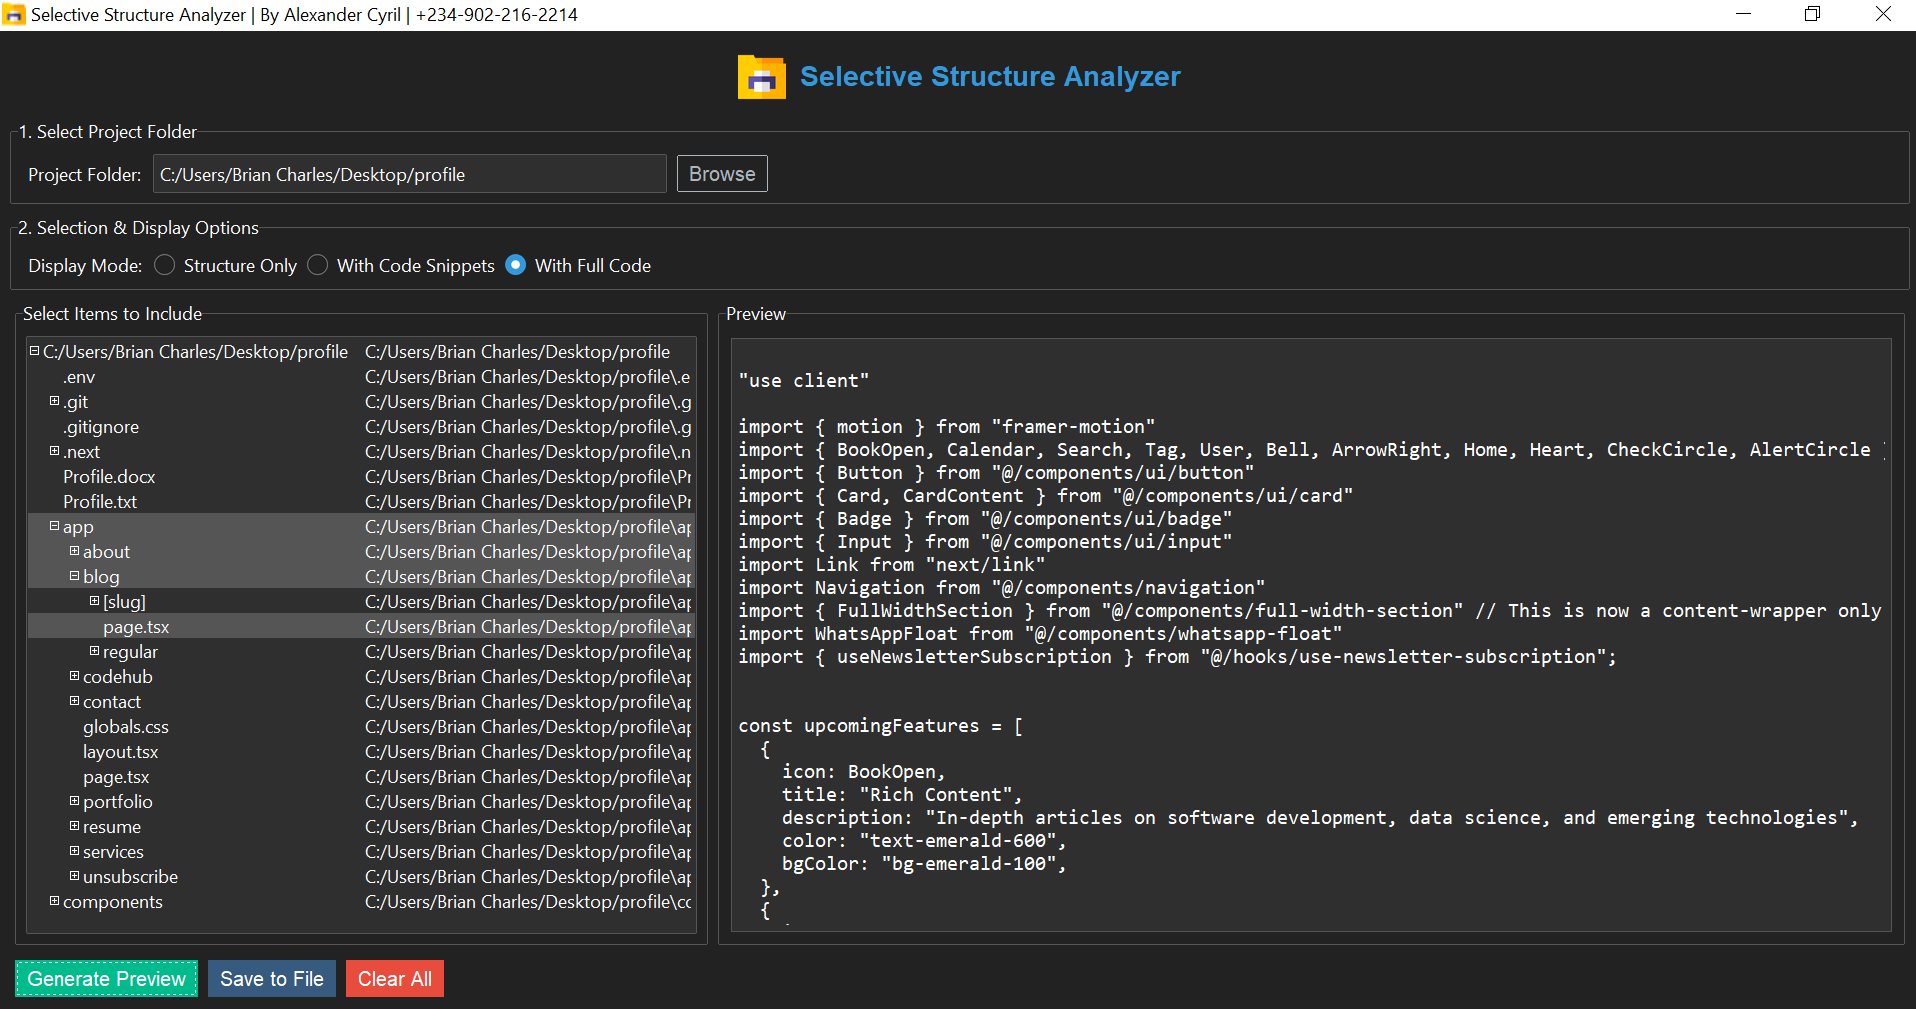Select the app folder label
The width and height of the screenshot is (1916, 1009).
[x=78, y=527]
